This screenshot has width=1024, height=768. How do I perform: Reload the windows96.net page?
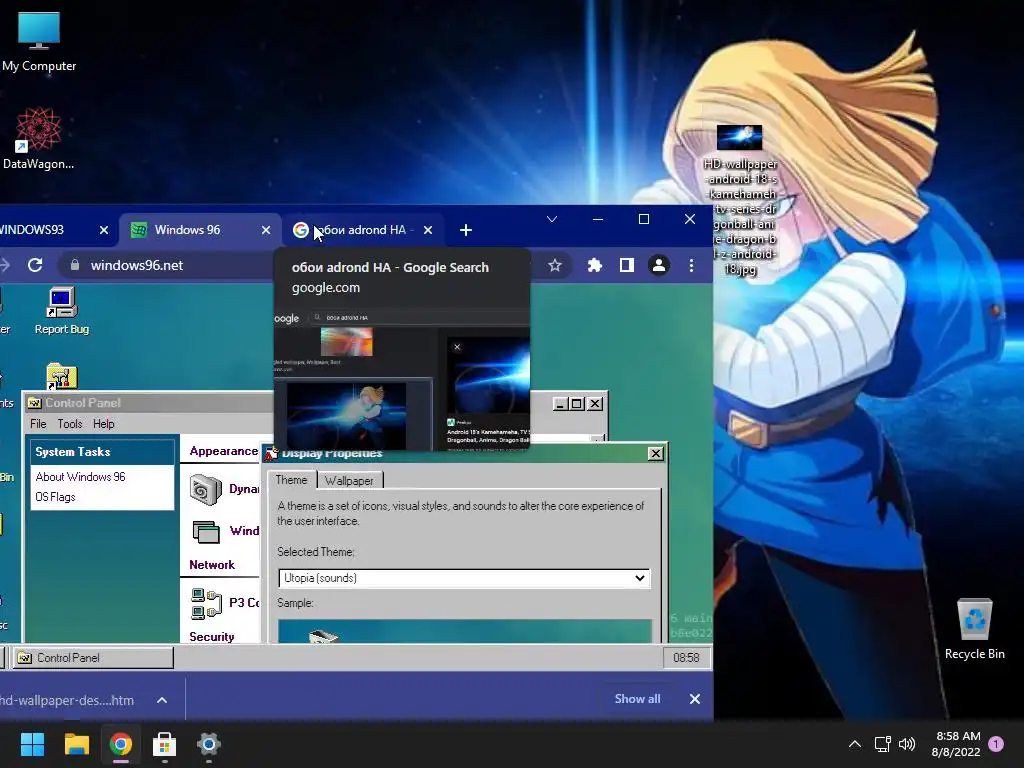tap(35, 265)
